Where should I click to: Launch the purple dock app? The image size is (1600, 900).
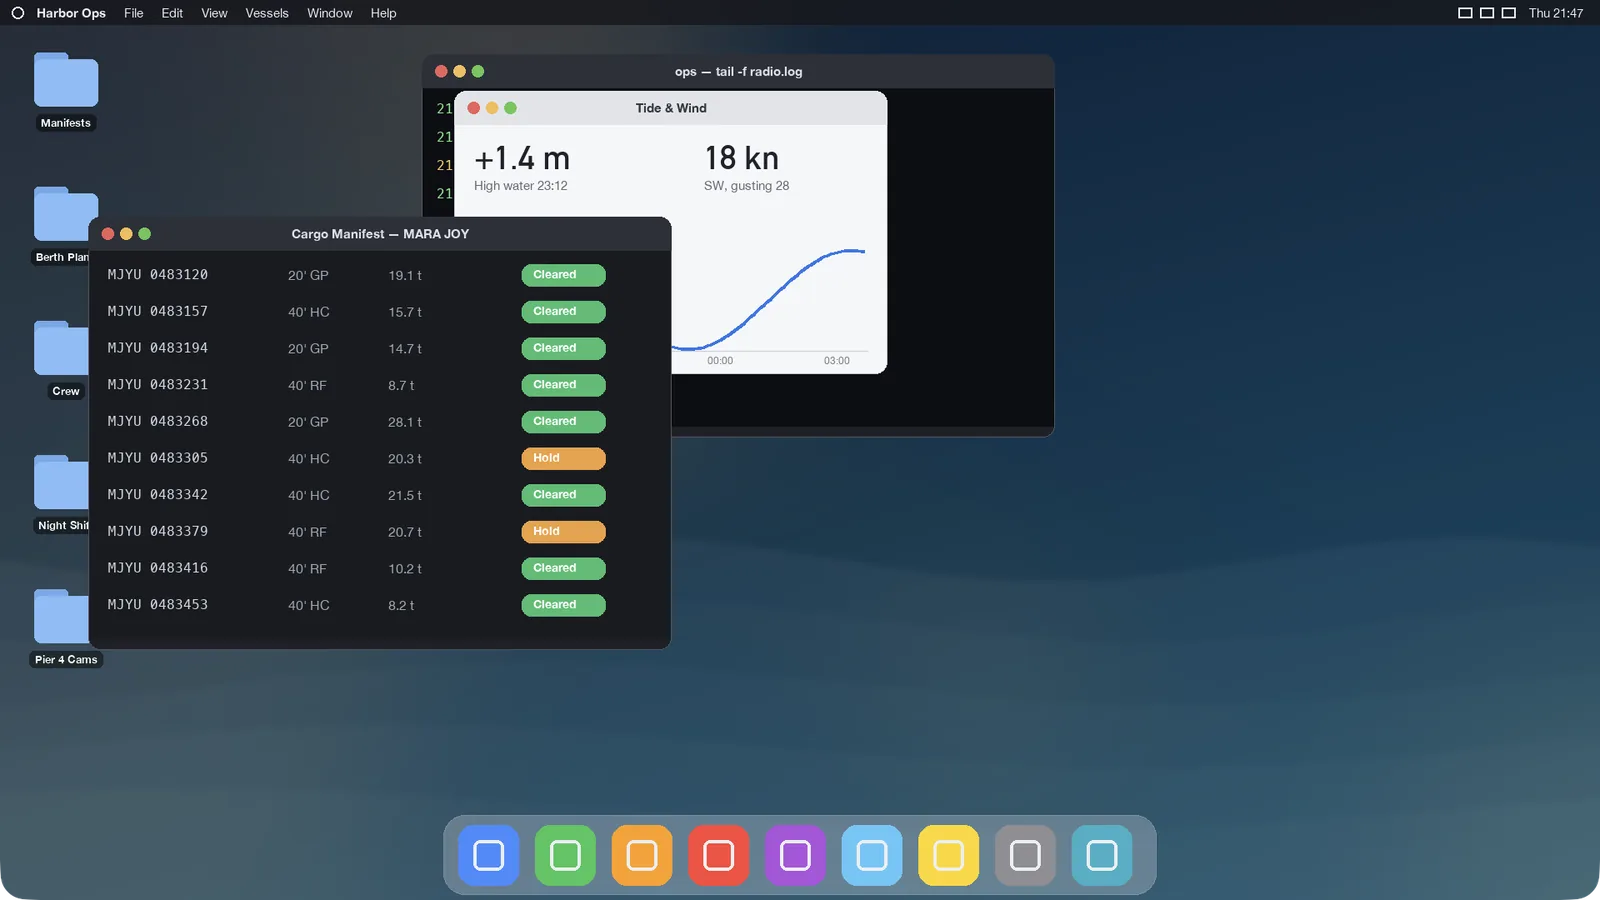pyautogui.click(x=795, y=855)
